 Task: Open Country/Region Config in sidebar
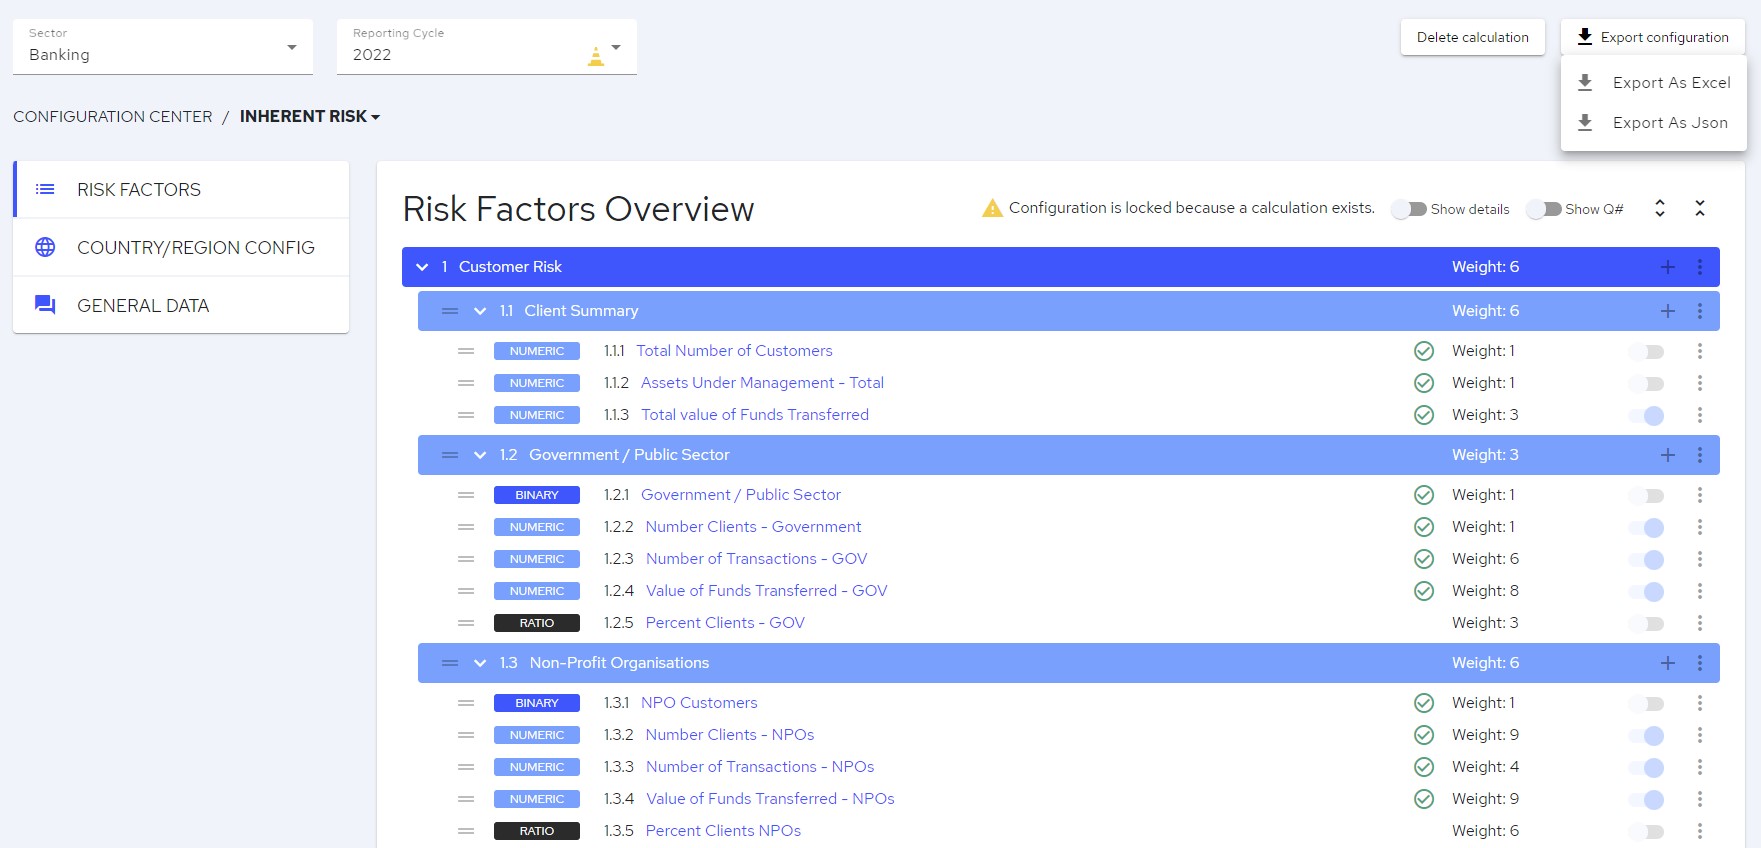pos(195,247)
